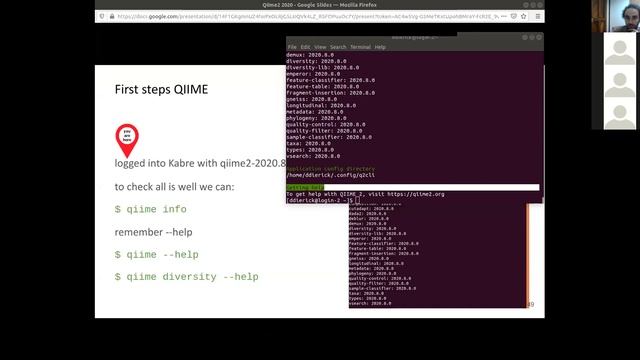The image size is (640, 360).
Task: Open the terminal View menu
Action: [x=320, y=47]
